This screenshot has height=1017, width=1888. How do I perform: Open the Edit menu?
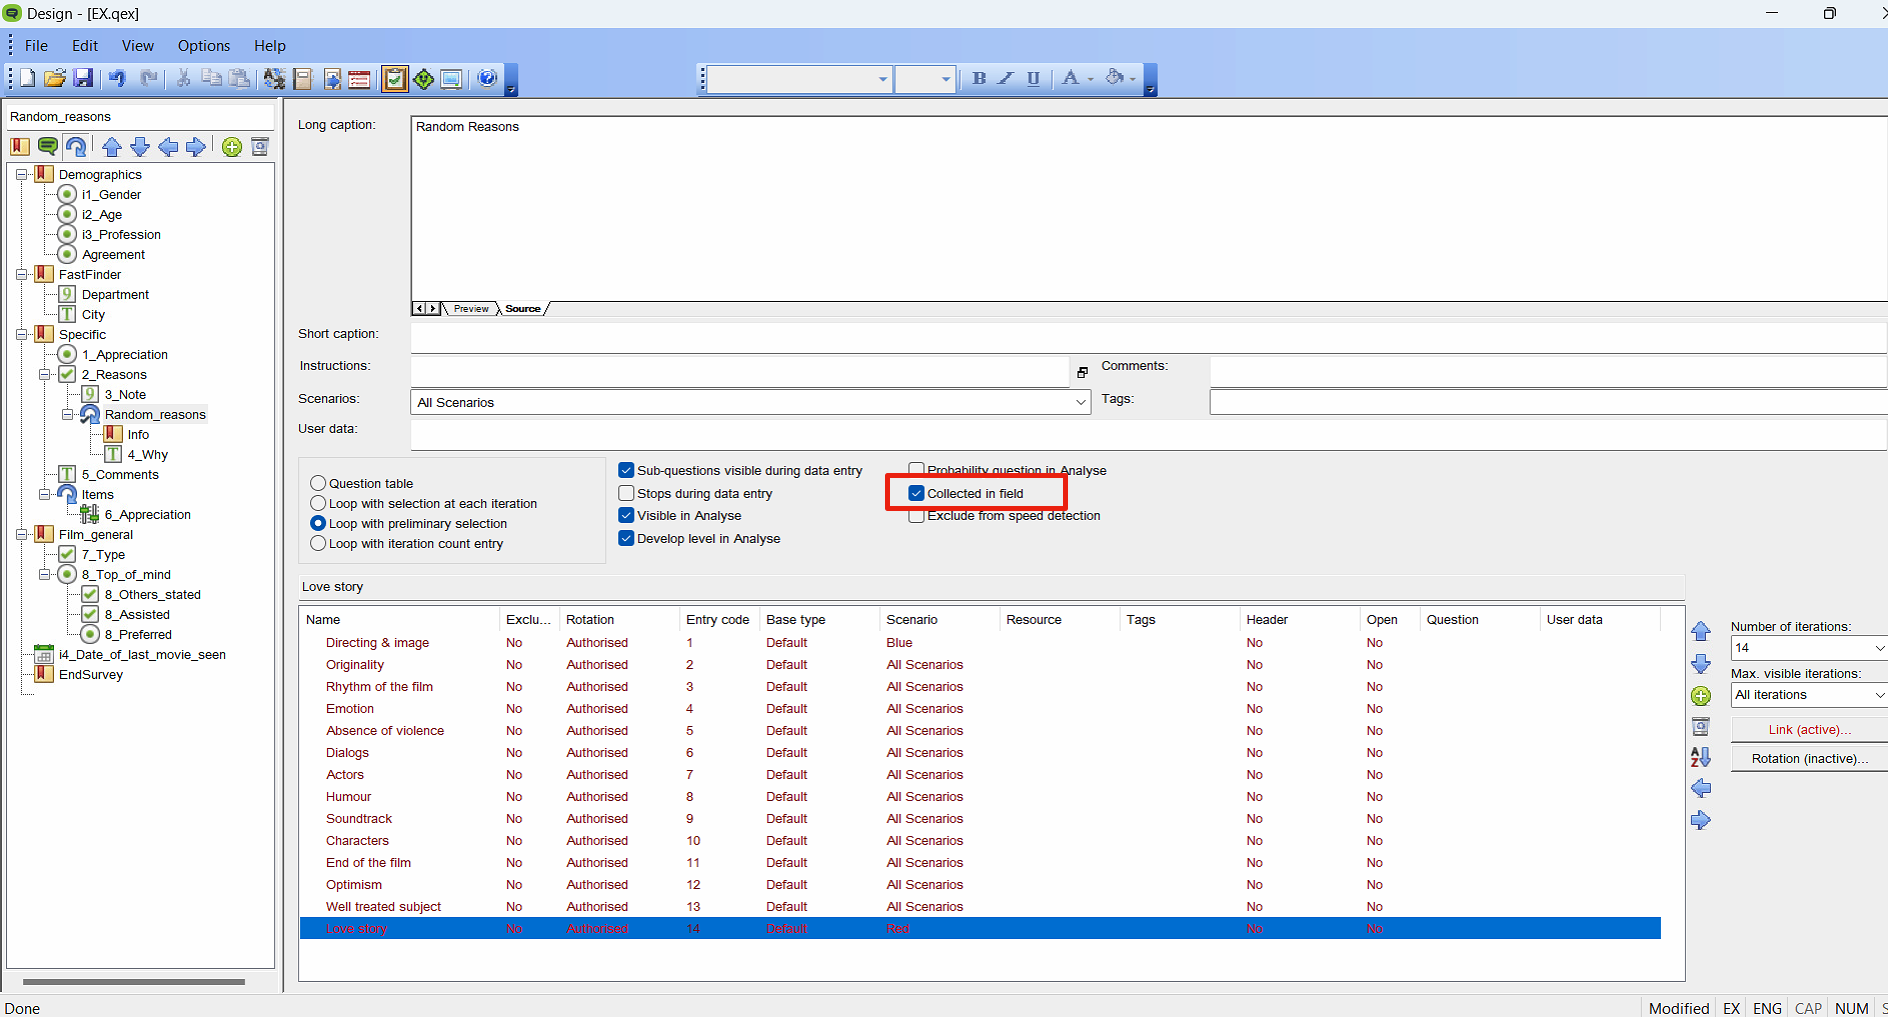point(85,46)
